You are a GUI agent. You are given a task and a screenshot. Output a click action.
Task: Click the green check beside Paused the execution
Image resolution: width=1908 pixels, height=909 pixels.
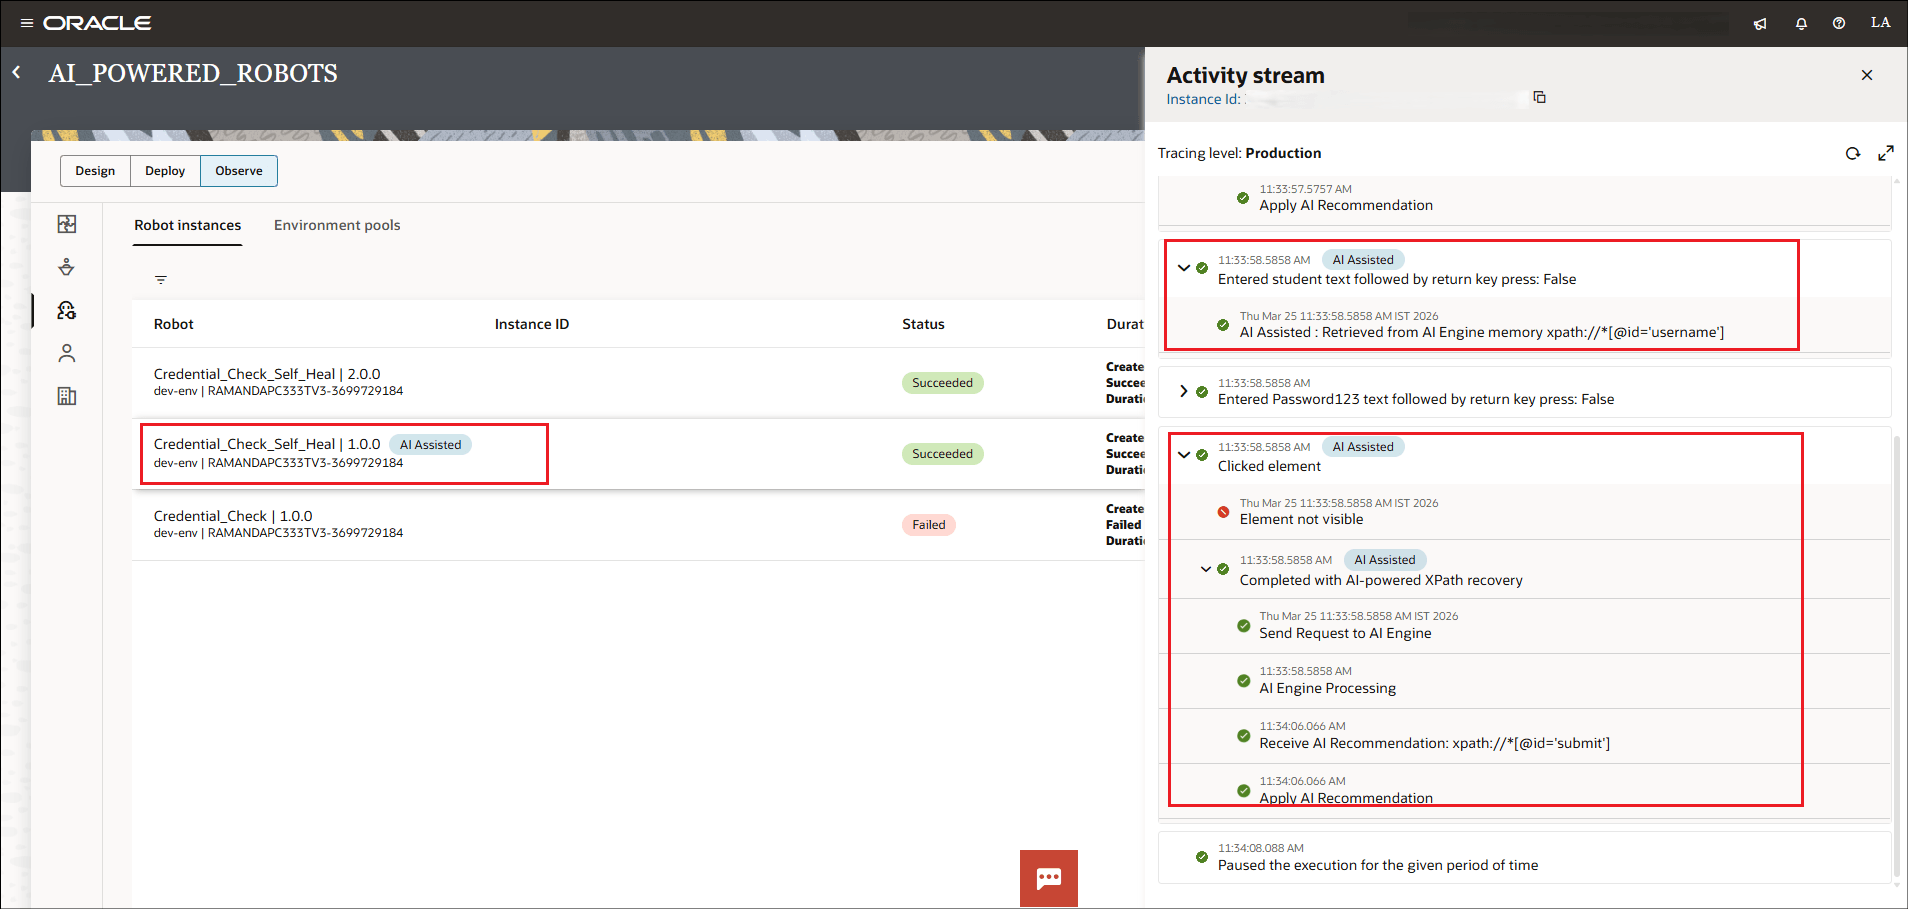[x=1202, y=857]
